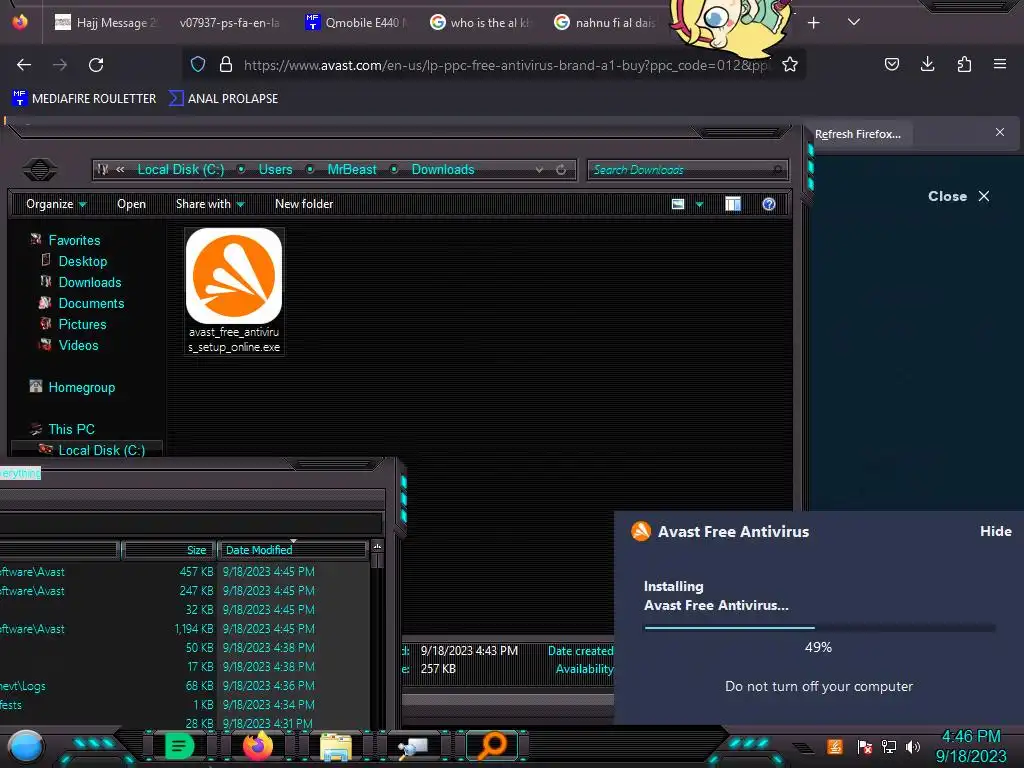The height and width of the screenshot is (768, 1024).
Task: Switch to the Qmobile E440 tab
Action: 355,23
